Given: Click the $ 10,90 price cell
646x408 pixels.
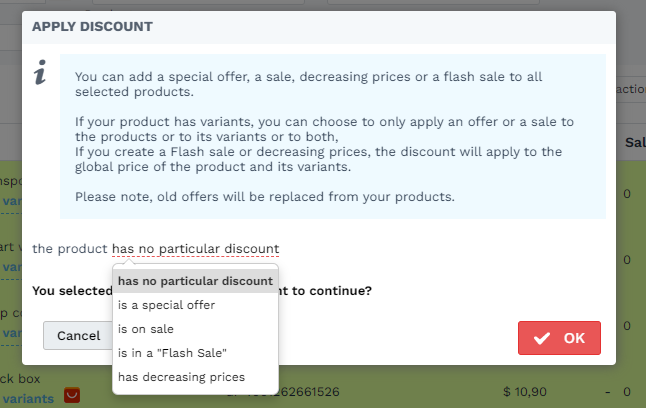Looking at the screenshot, I should click(524, 392).
